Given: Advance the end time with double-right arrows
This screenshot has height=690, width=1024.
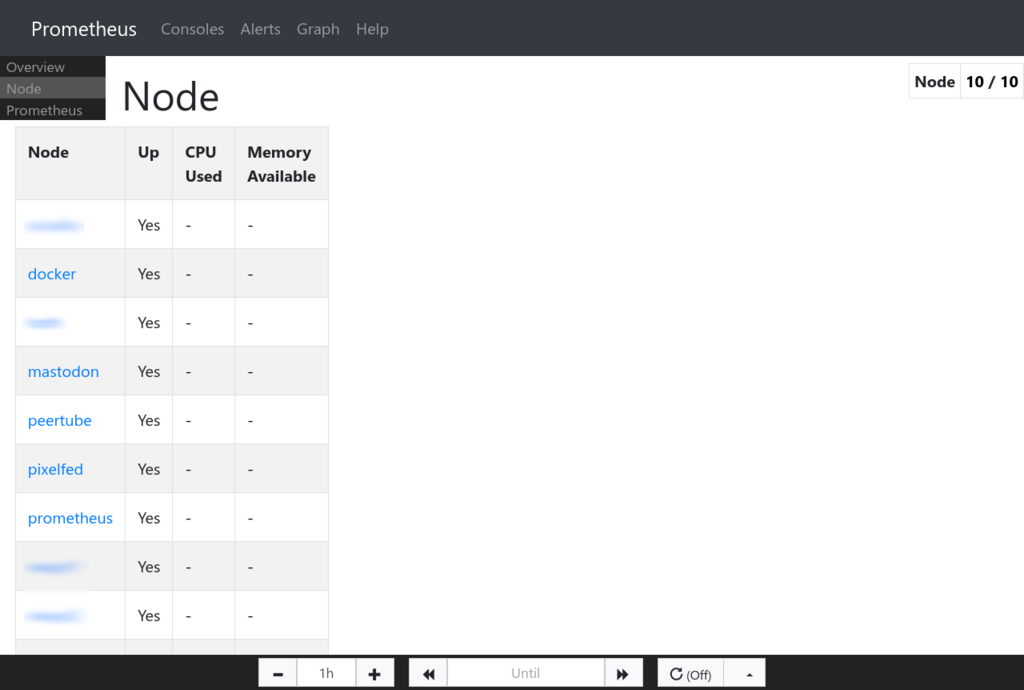Looking at the screenshot, I should pyautogui.click(x=623, y=673).
